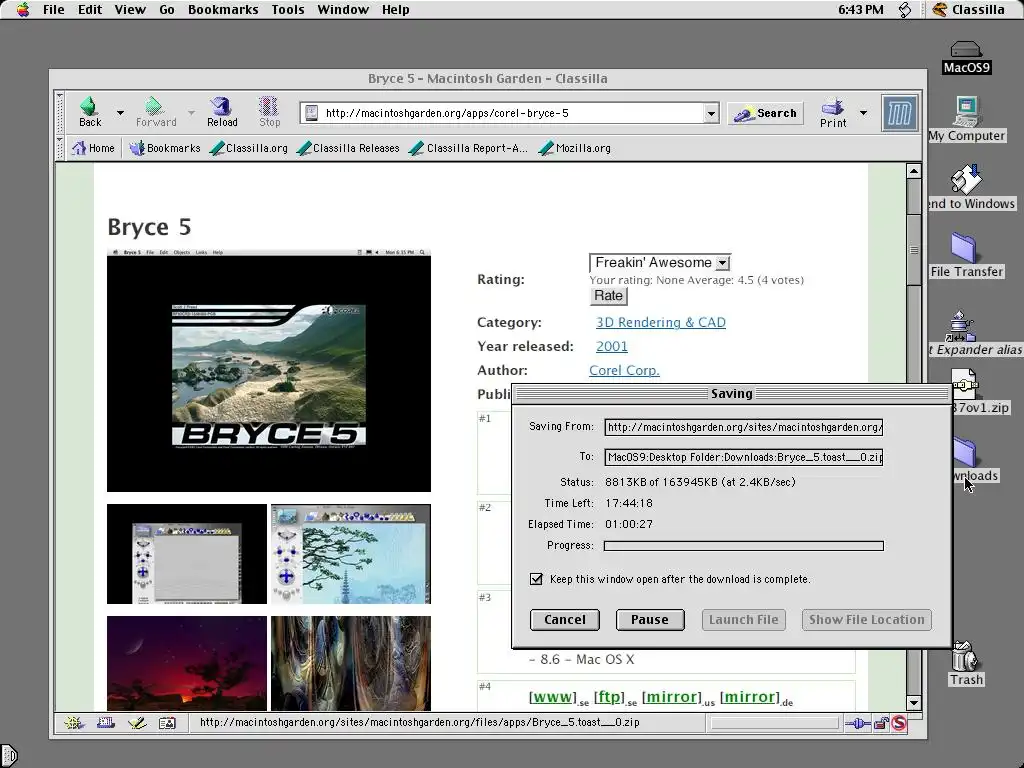The image size is (1024, 768).
Task: Follow the 2001 year link
Action: pos(611,347)
